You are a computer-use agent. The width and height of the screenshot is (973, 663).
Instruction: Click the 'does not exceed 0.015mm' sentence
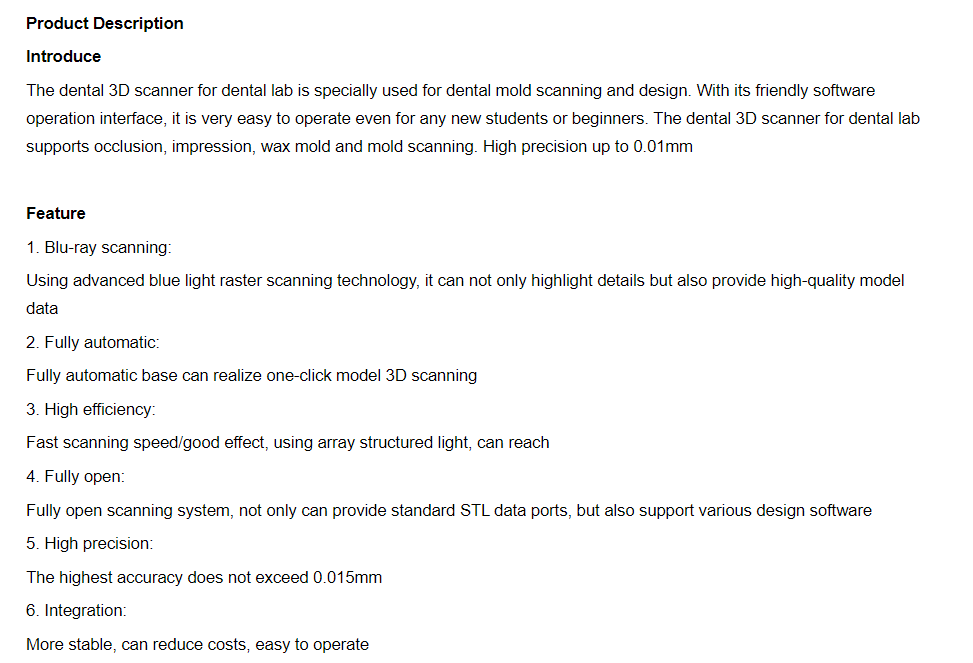click(x=204, y=577)
